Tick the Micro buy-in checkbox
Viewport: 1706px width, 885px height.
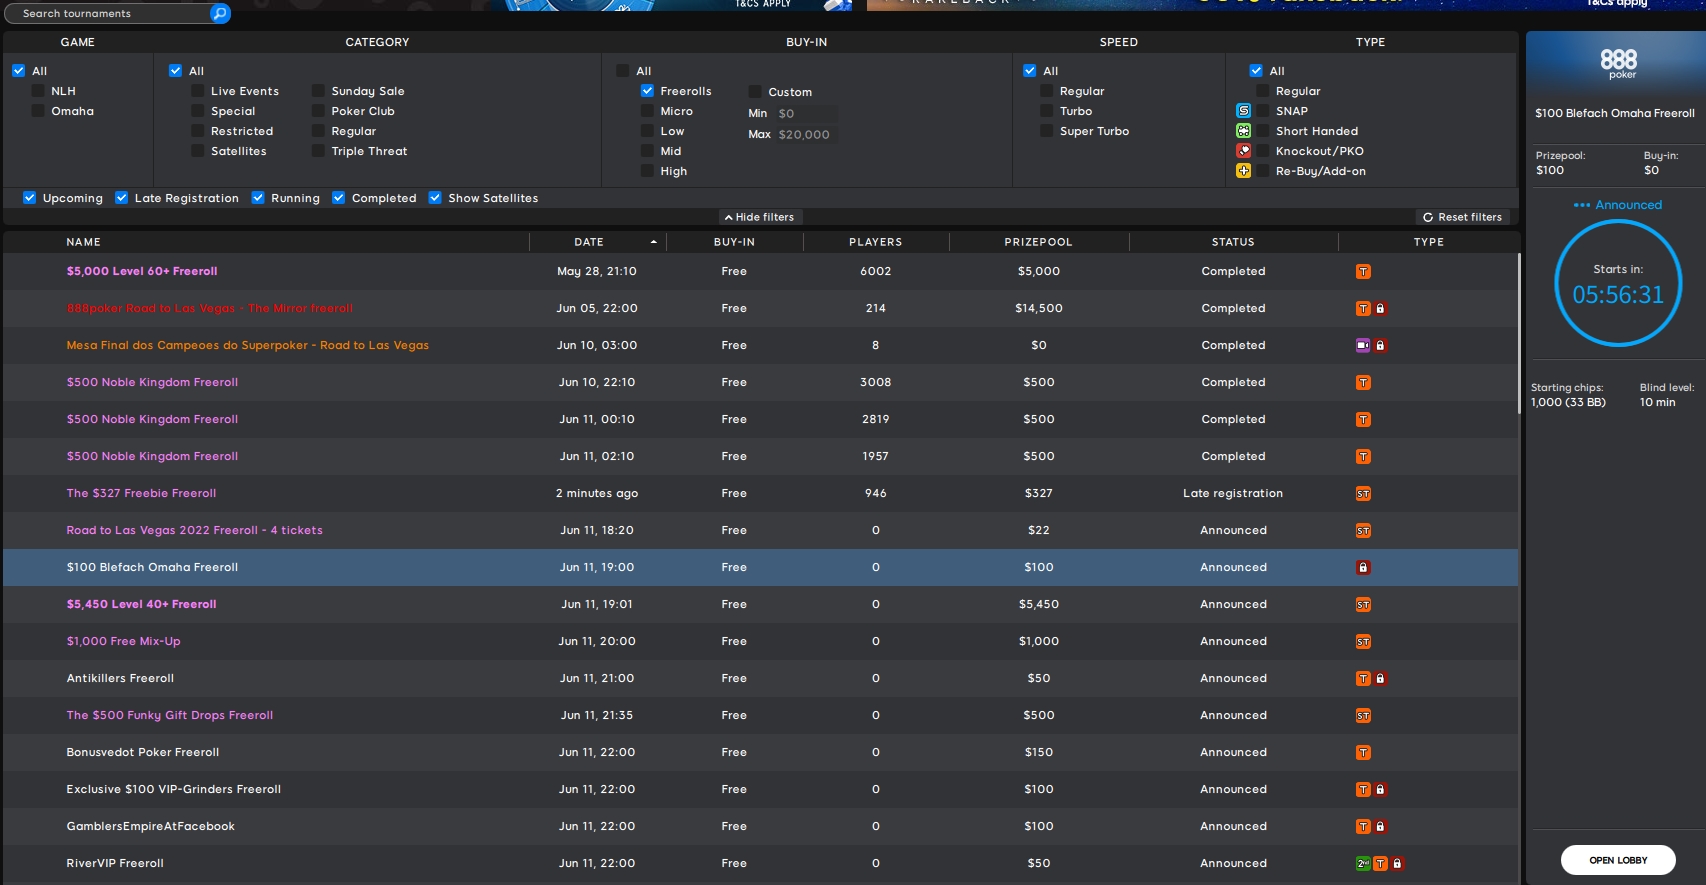tap(647, 111)
